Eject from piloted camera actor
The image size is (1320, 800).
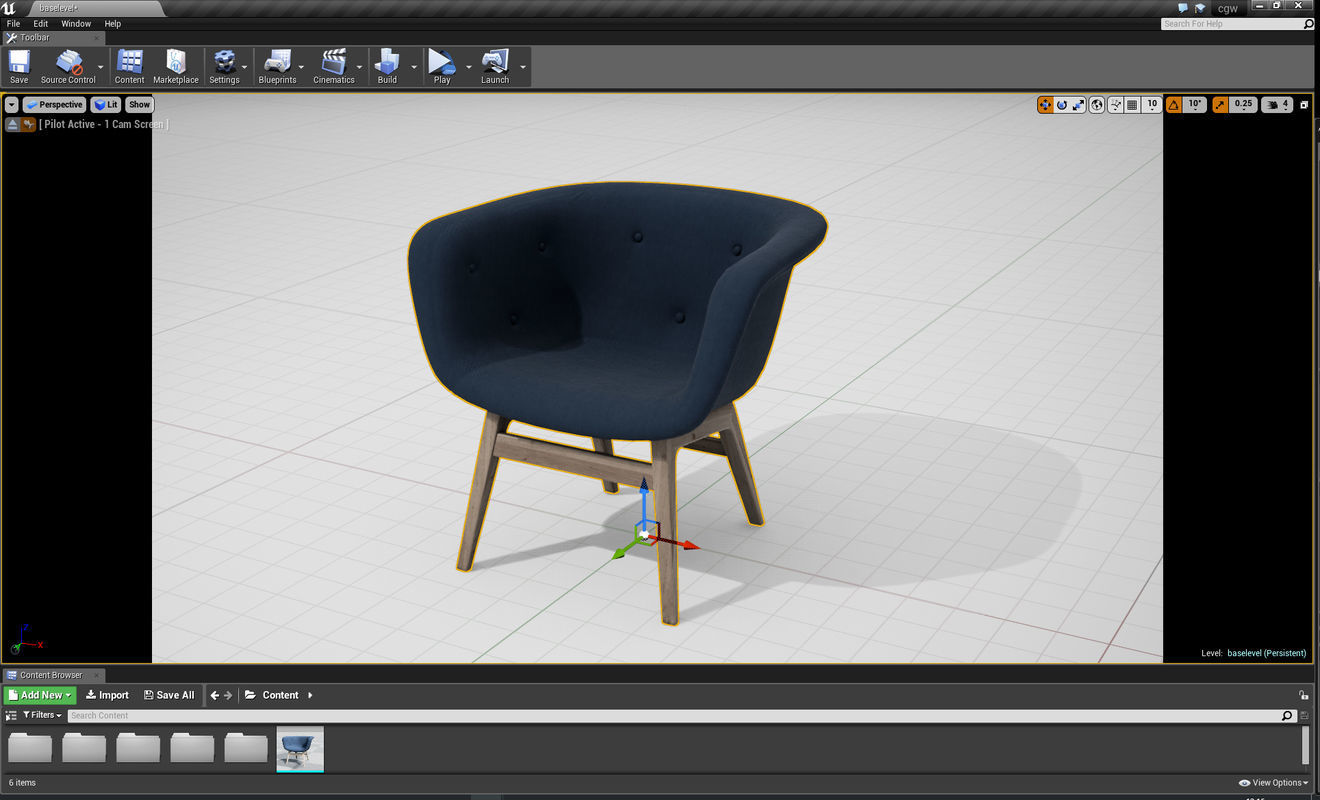[x=13, y=124]
